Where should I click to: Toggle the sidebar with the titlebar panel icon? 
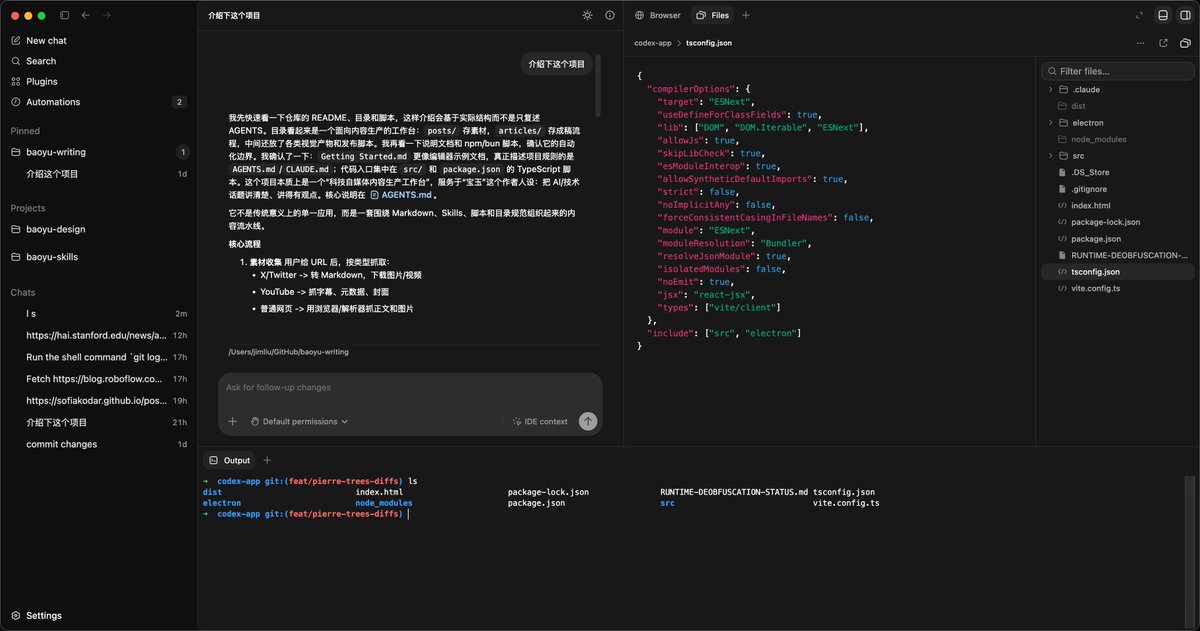tap(65, 15)
